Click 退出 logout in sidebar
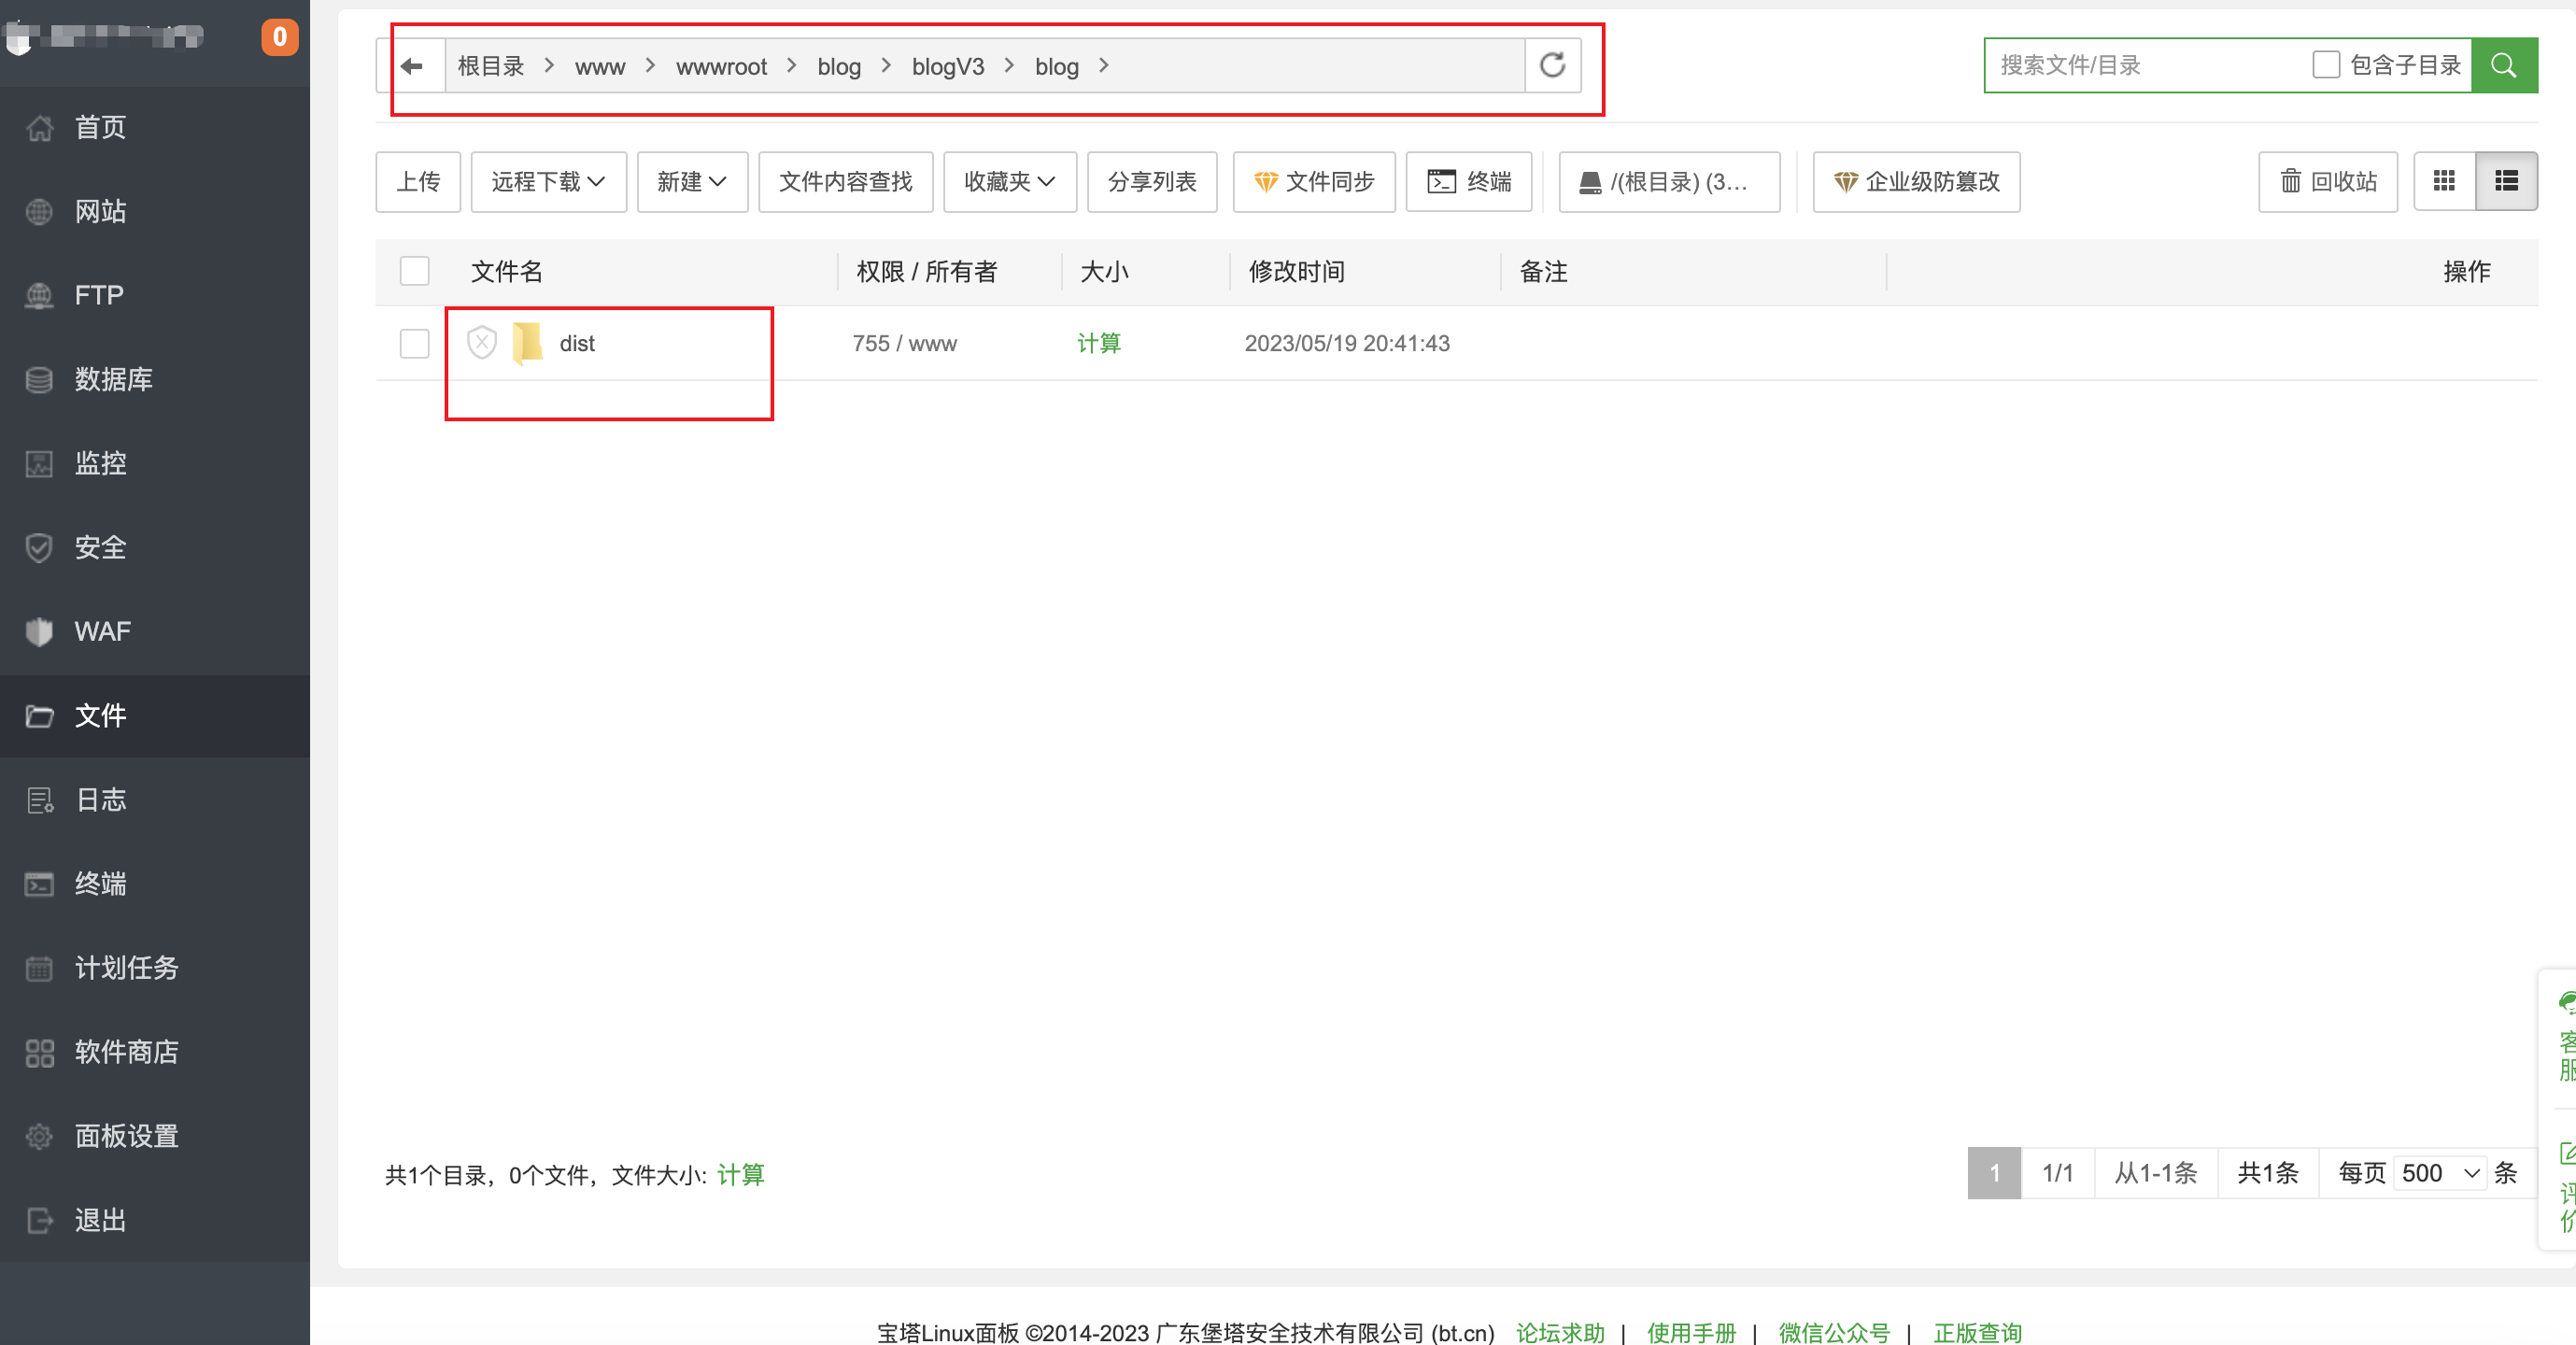Viewport: 2576px width, 1345px height. (155, 1220)
